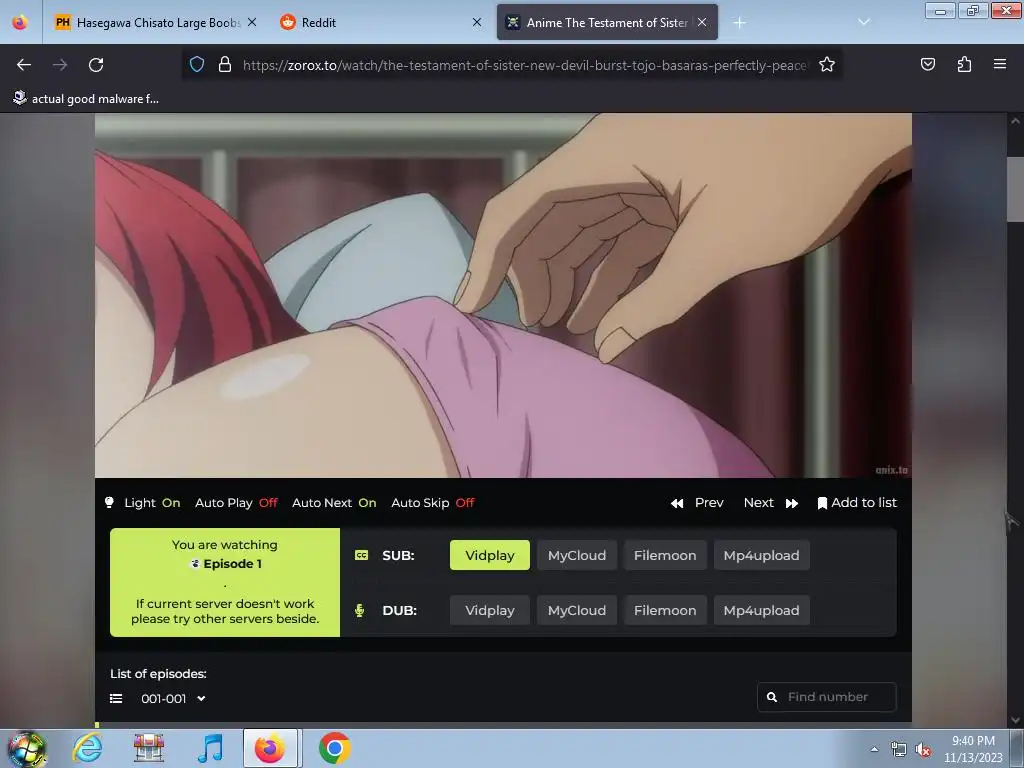Open the Firefox hamburger menu
The width and height of the screenshot is (1024, 768).
click(x=1000, y=64)
